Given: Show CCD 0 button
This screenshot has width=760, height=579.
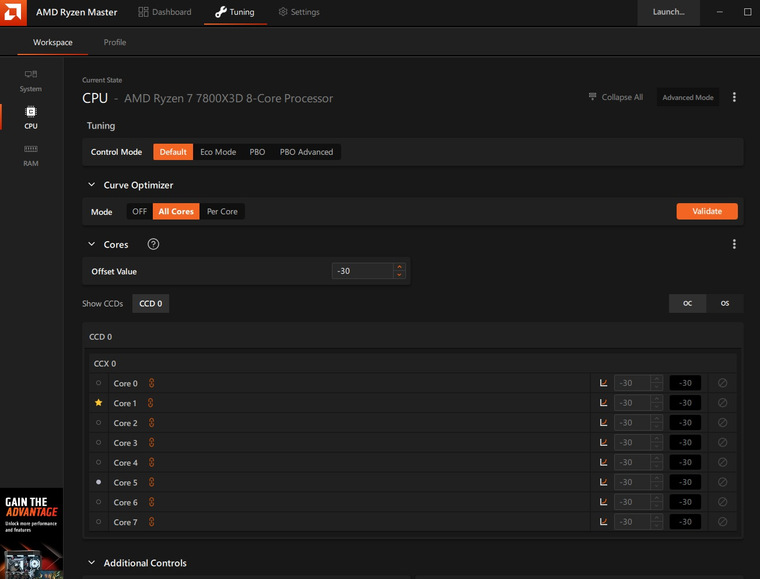Looking at the screenshot, I should tap(151, 303).
